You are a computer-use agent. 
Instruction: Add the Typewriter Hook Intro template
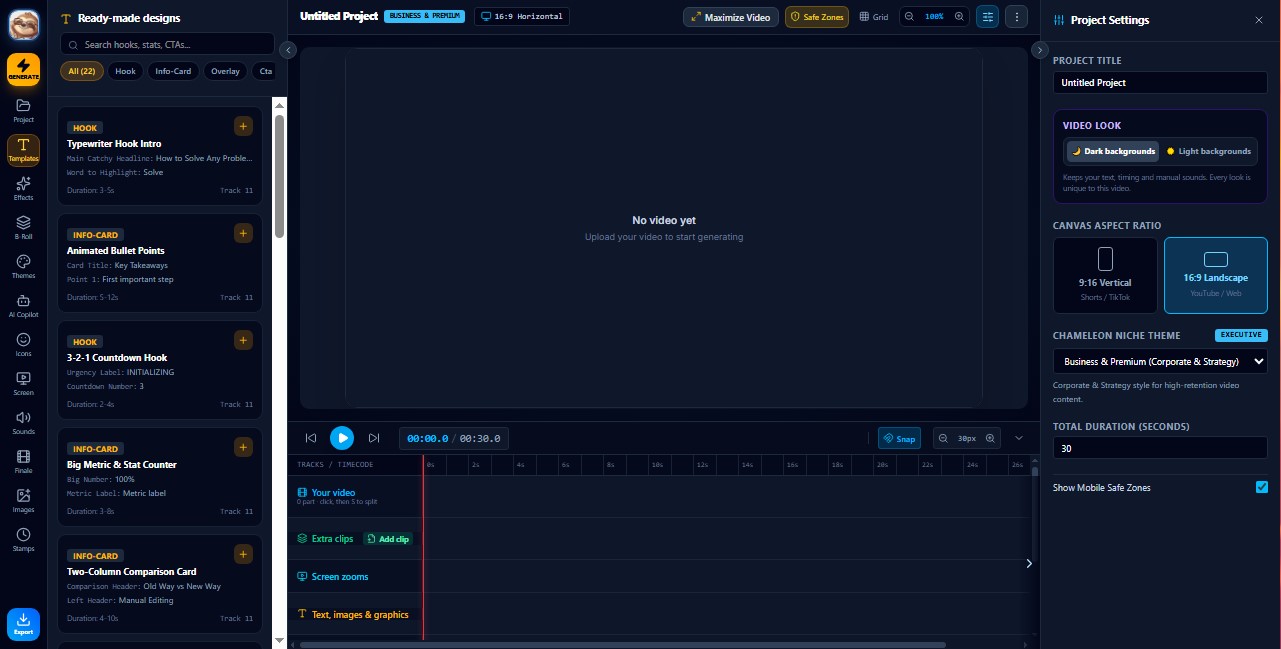[243, 126]
